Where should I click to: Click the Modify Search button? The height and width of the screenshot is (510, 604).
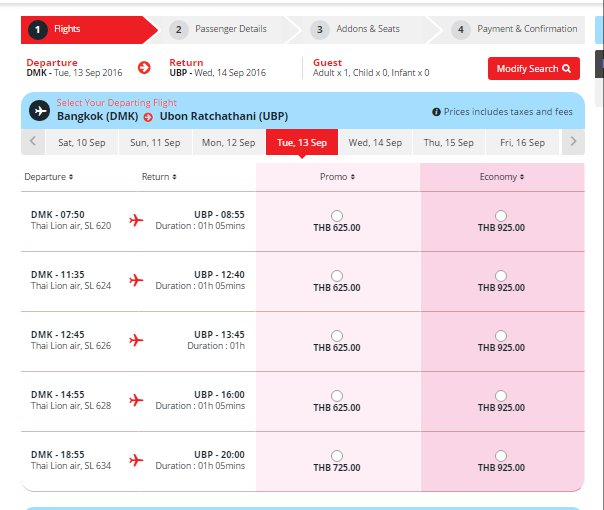click(x=534, y=69)
